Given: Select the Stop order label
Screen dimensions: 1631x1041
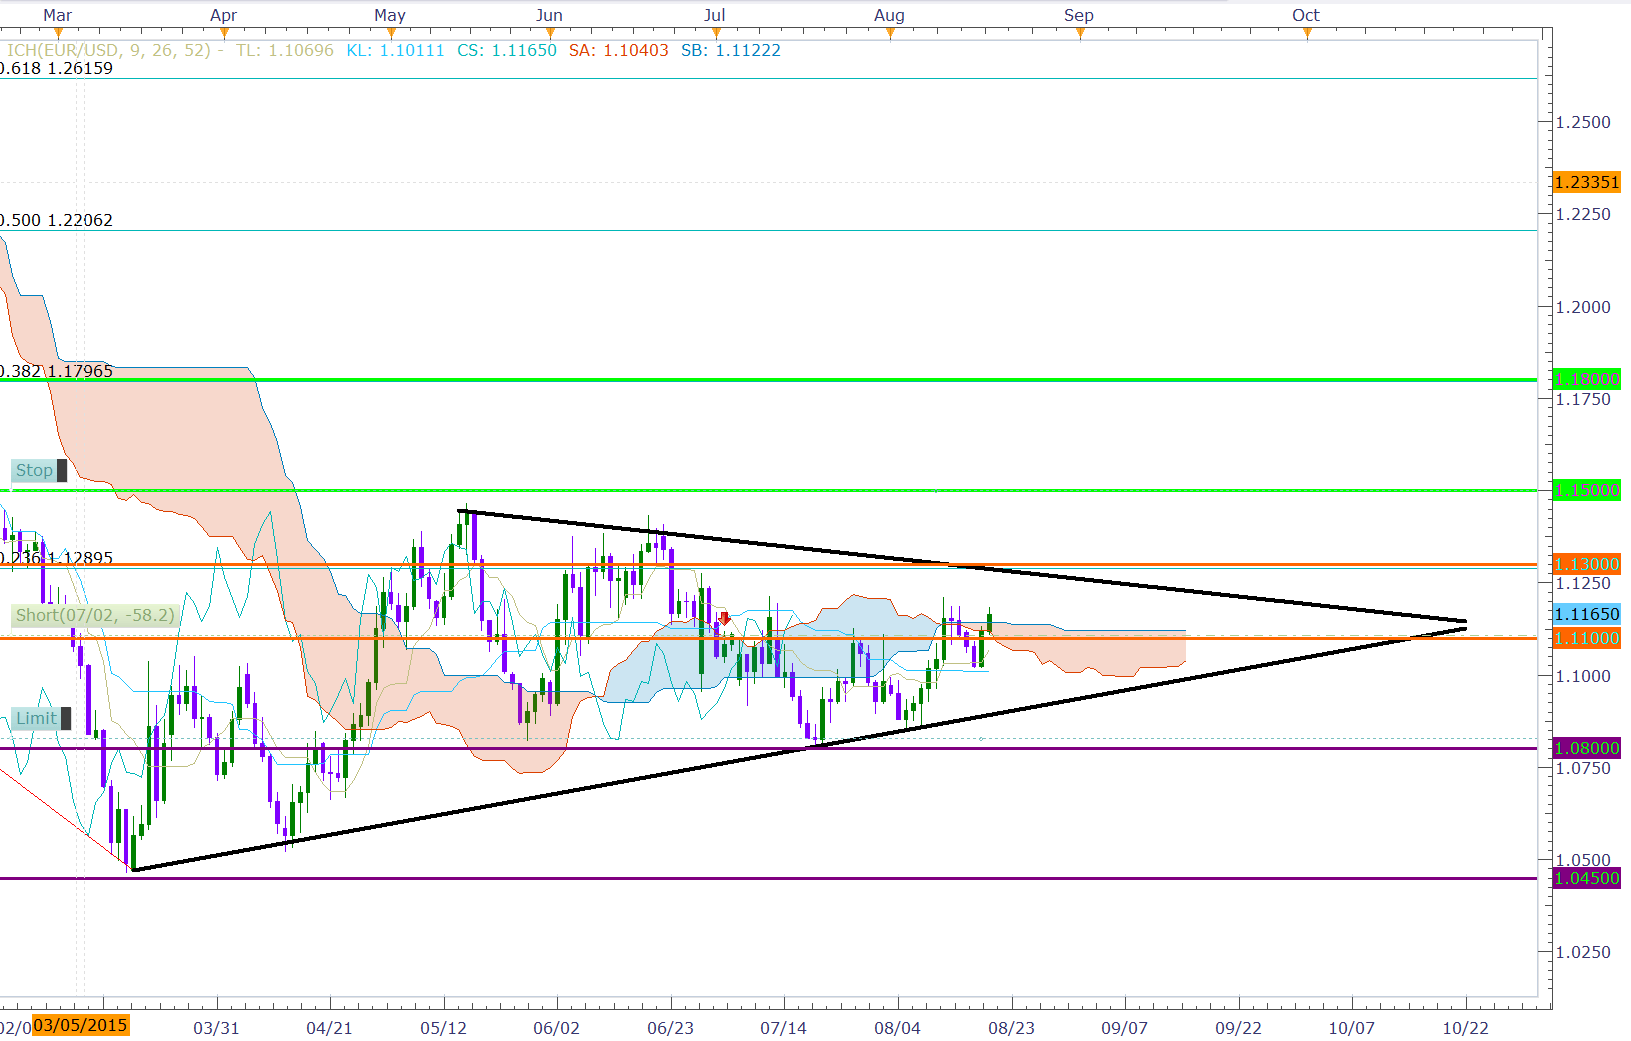Looking at the screenshot, I should 34,470.
